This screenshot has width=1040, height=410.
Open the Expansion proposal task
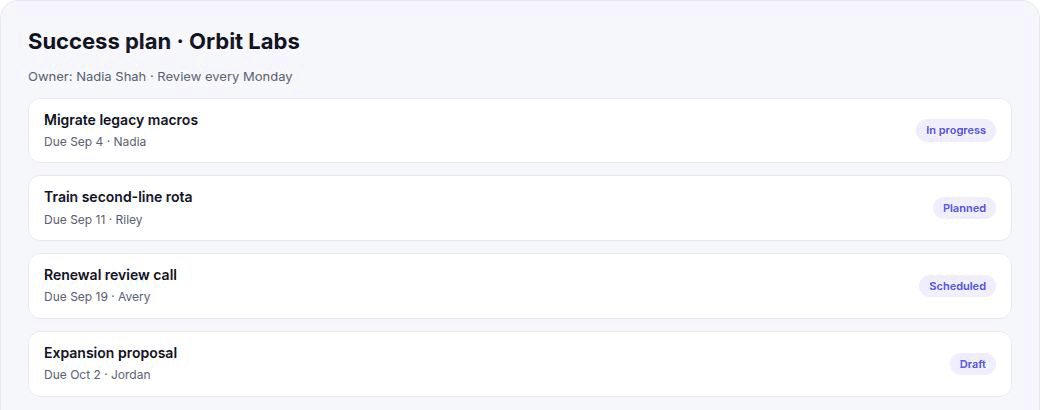110,353
